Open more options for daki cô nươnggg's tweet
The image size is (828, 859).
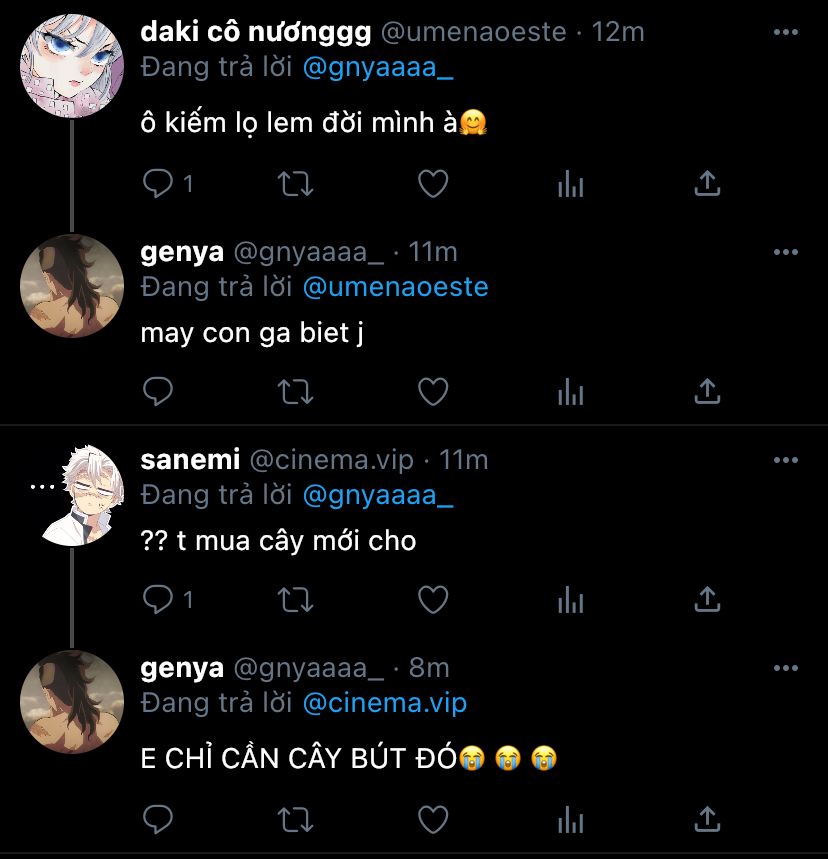coord(786,32)
